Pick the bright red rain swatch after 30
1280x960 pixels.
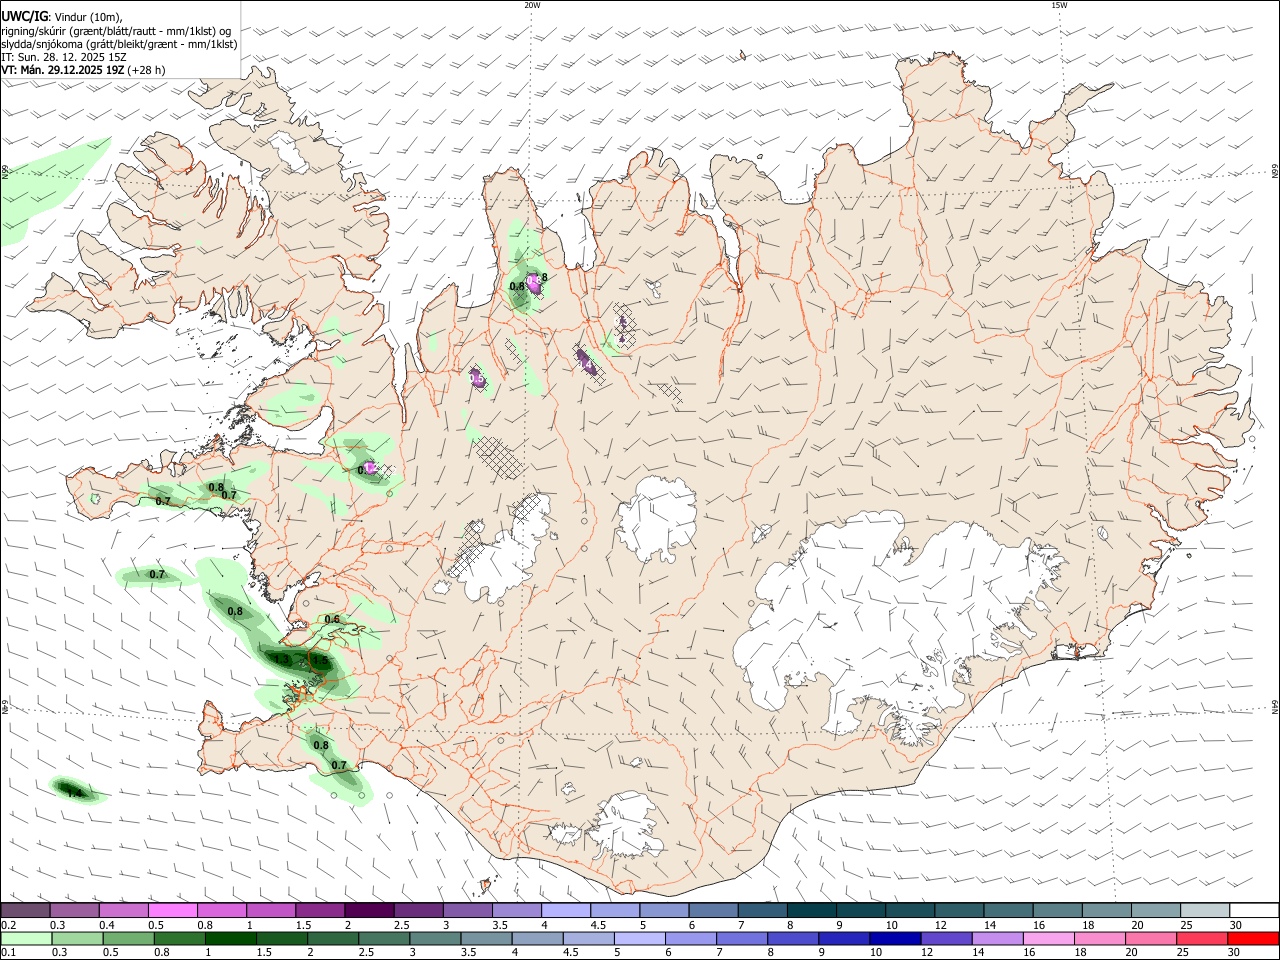(1252, 938)
